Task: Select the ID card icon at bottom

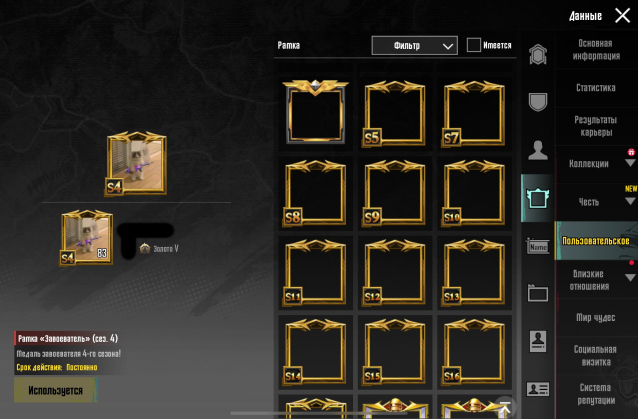Action: pyautogui.click(x=537, y=389)
